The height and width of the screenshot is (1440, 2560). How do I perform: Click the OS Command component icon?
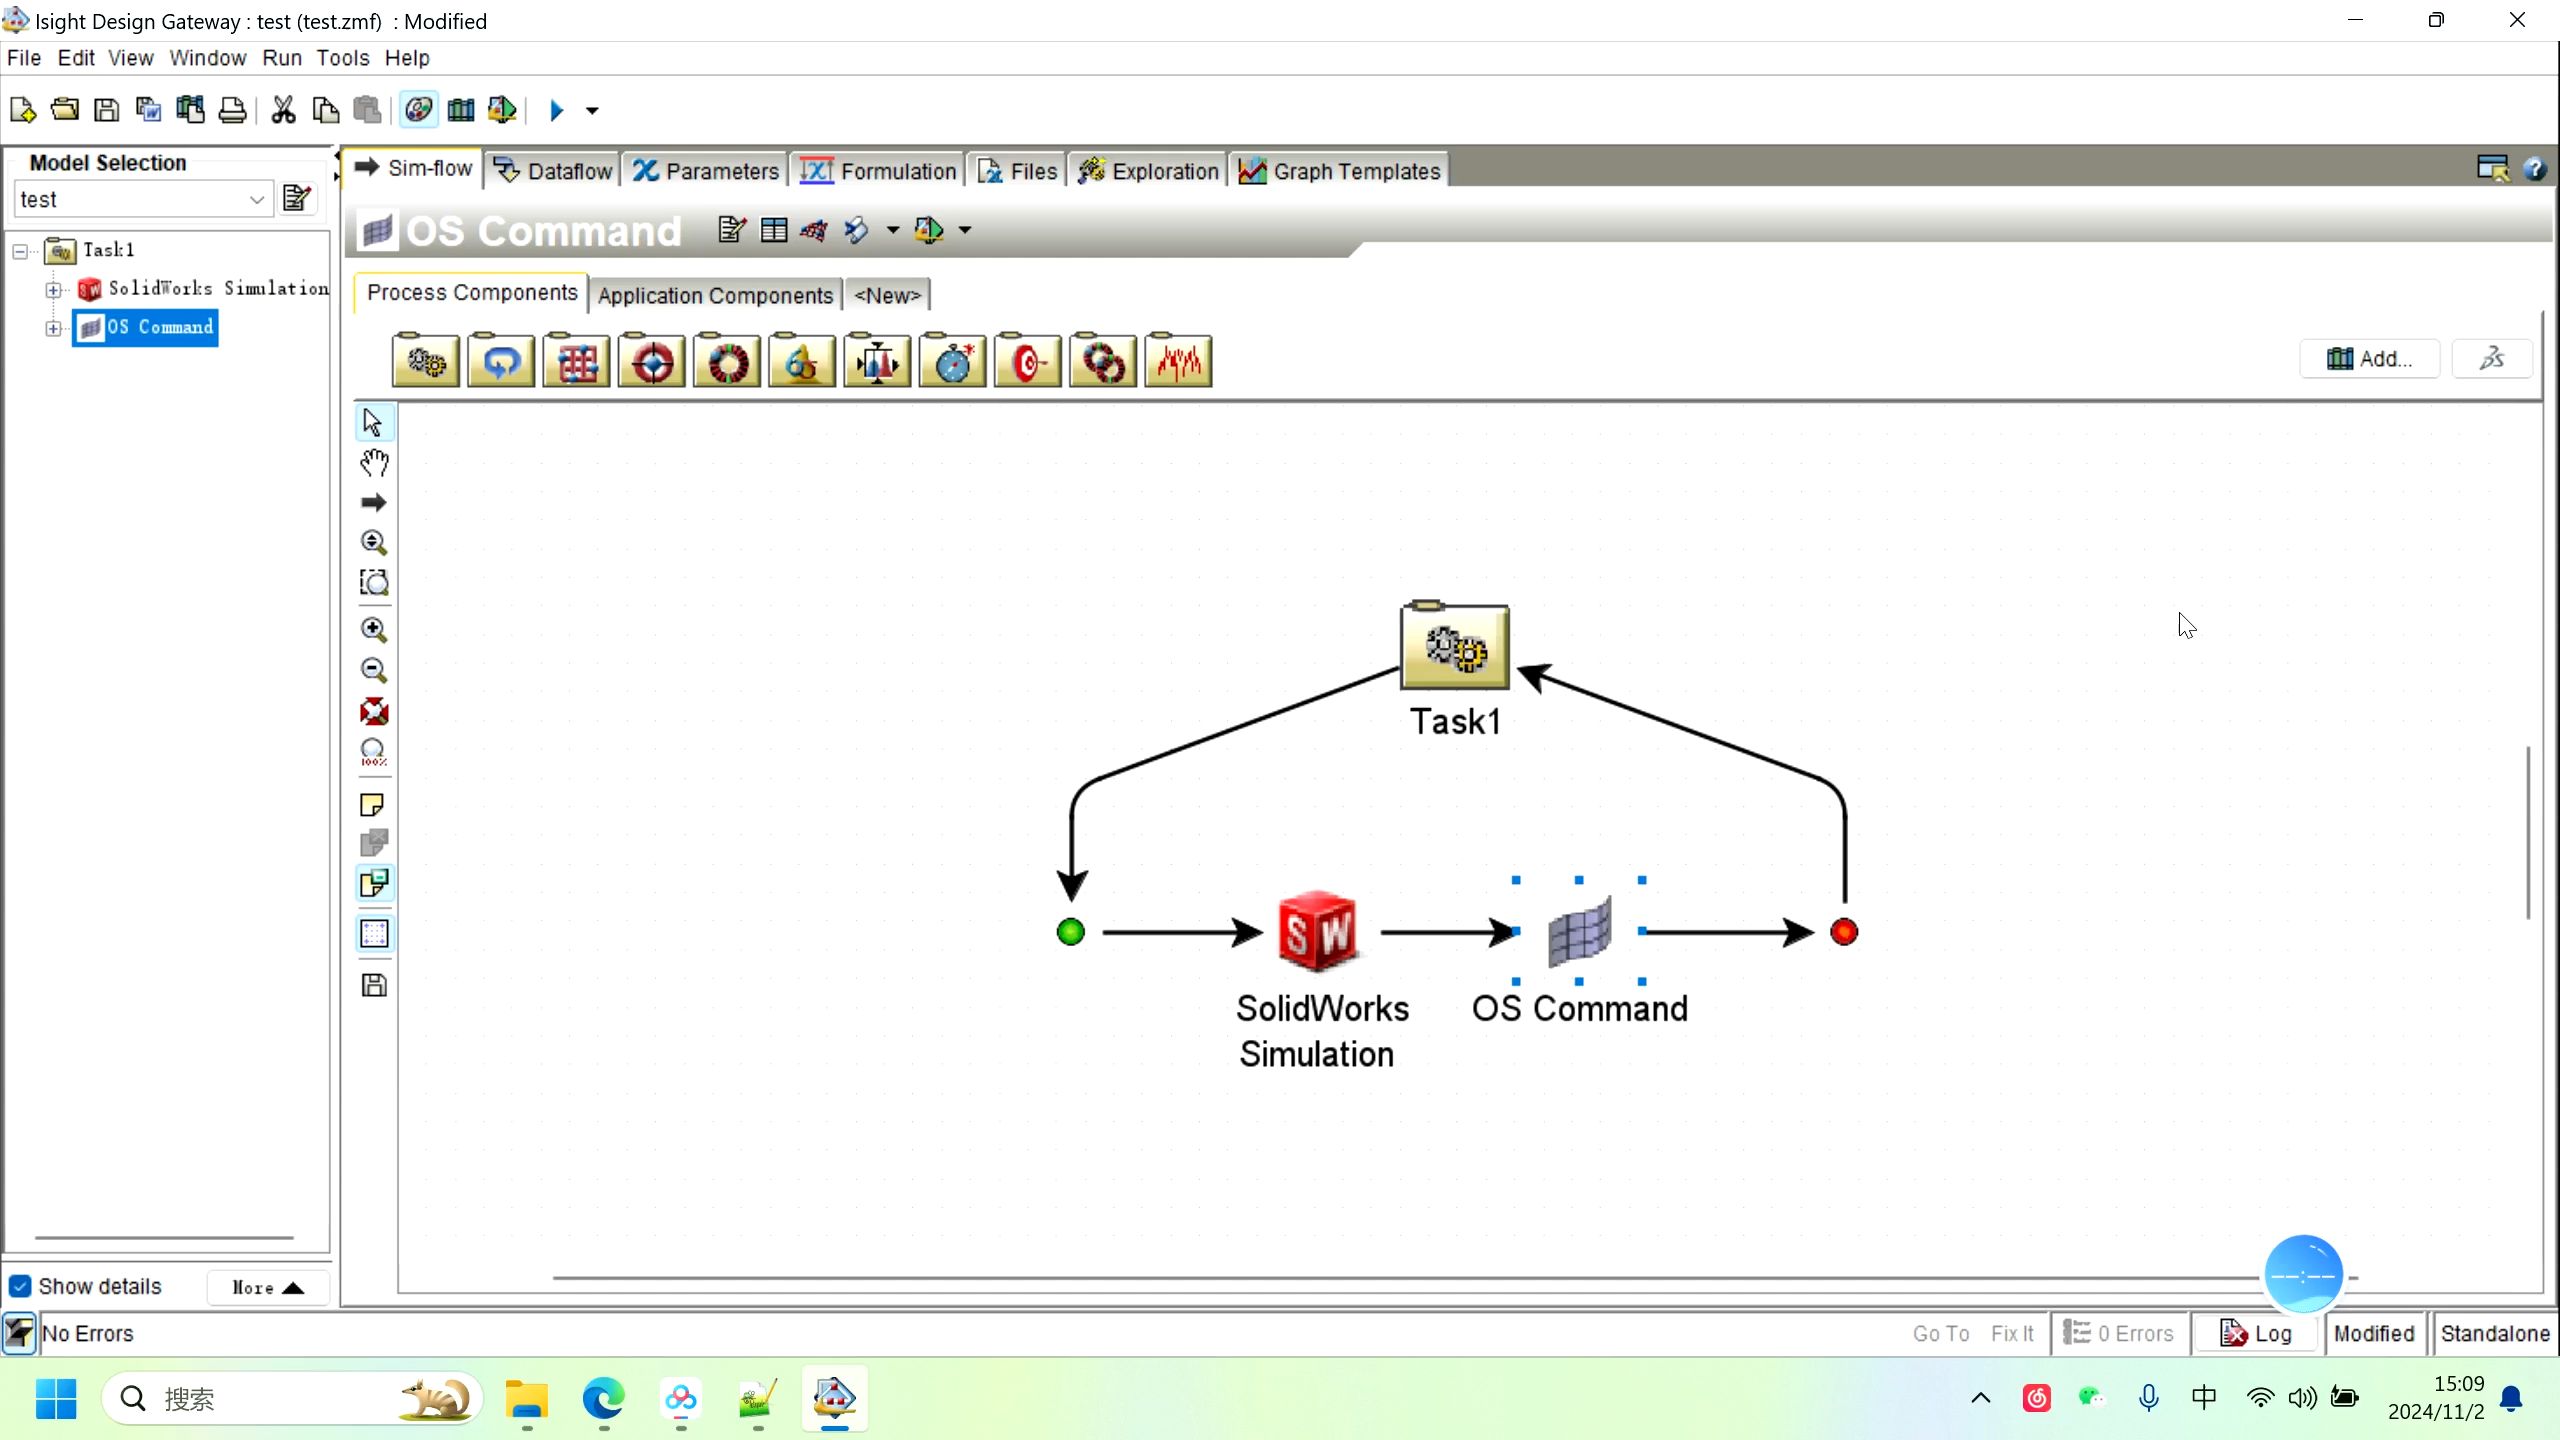(x=1579, y=932)
